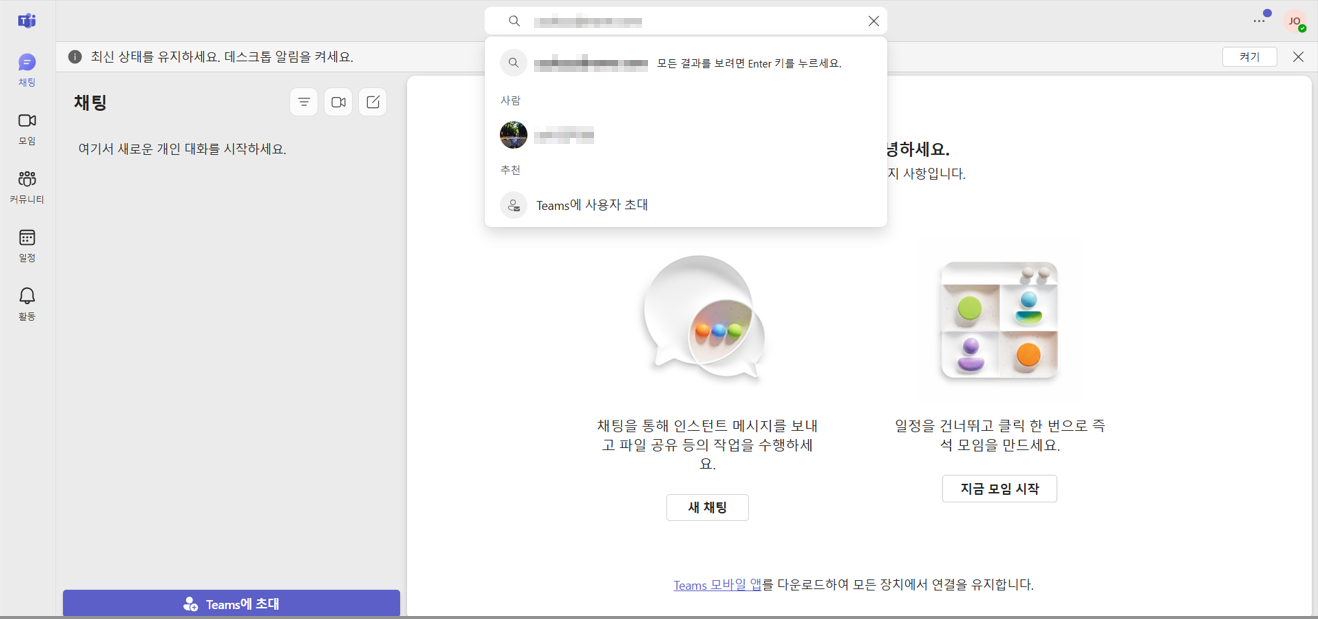The image size is (1318, 619).
Task: Clear the search box with X
Action: pos(874,21)
